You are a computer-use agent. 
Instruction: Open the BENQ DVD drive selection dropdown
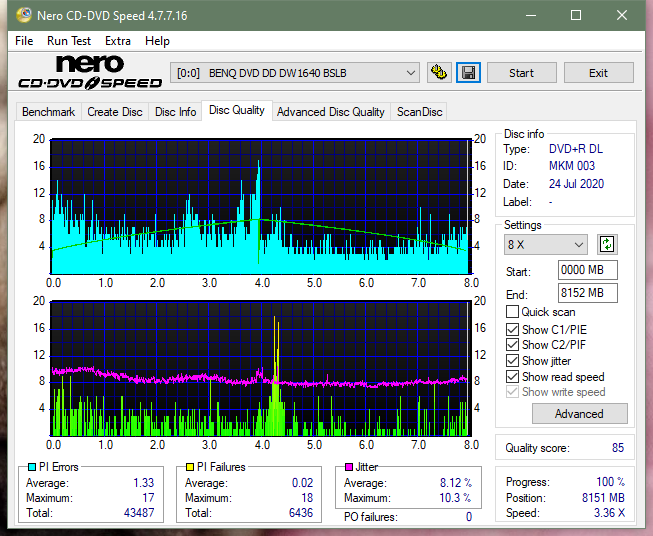[x=295, y=73]
